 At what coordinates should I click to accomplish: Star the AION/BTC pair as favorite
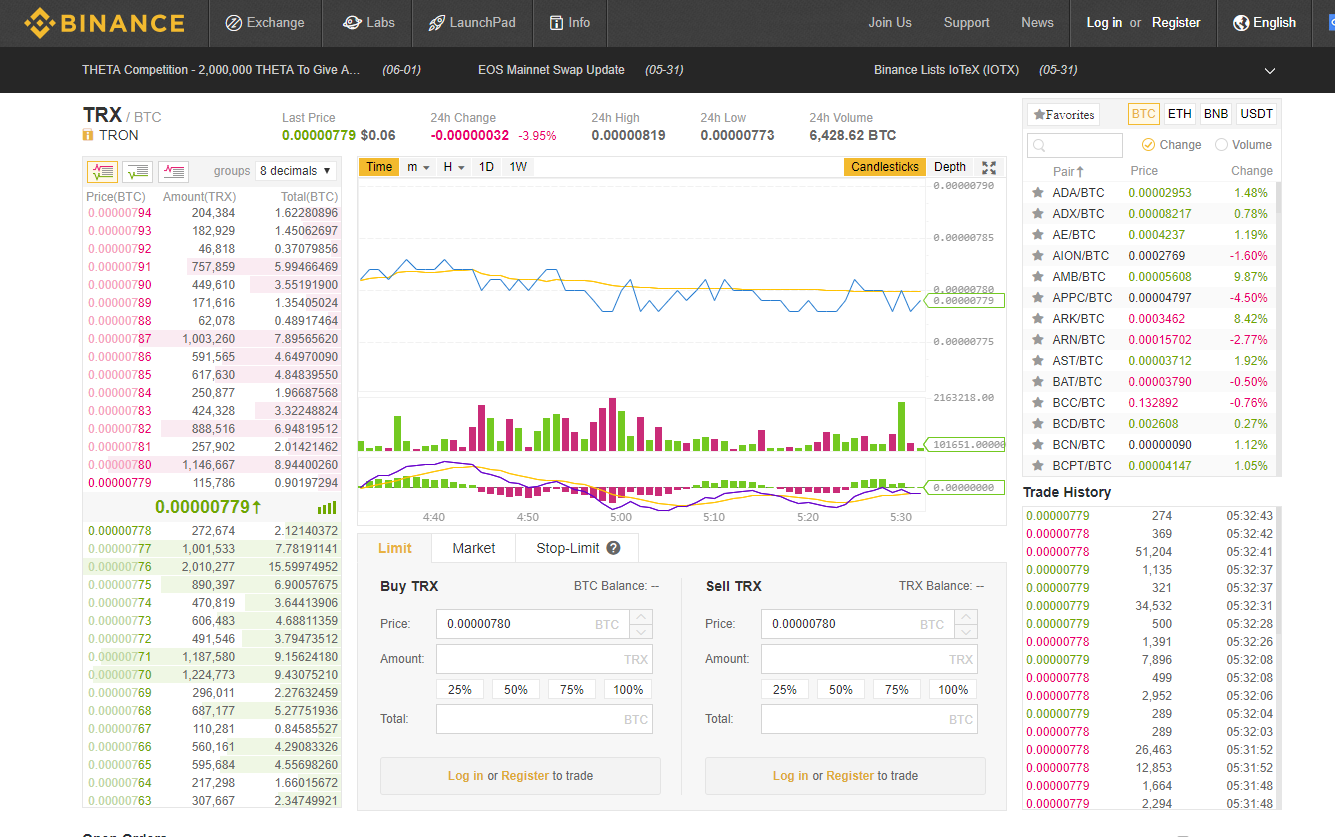(1038, 256)
